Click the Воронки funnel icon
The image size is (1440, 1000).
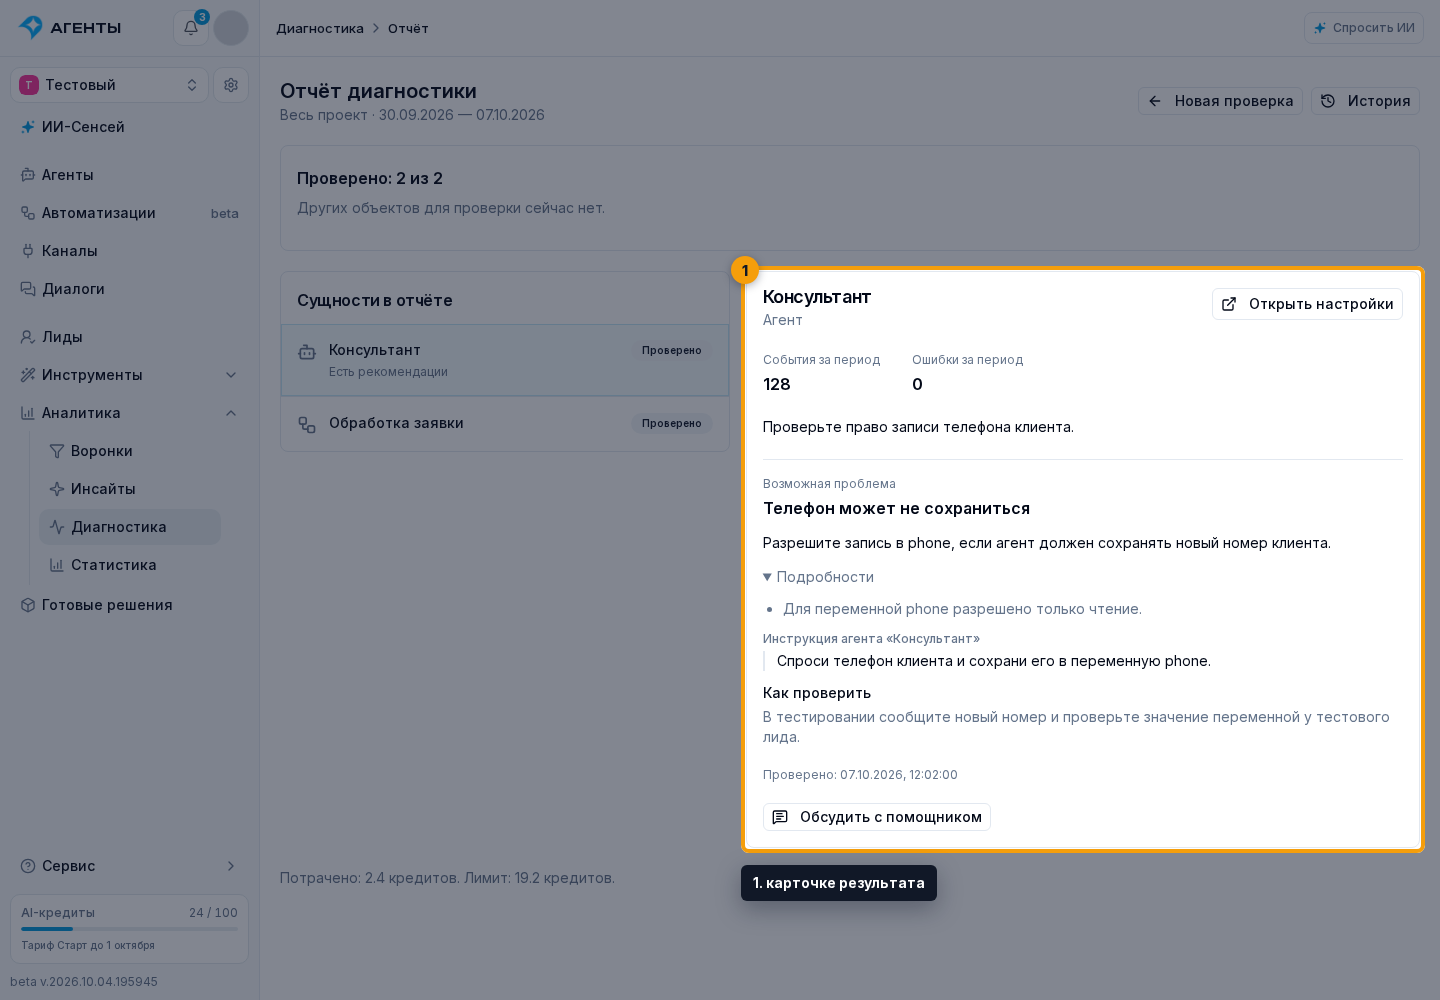pyautogui.click(x=57, y=451)
